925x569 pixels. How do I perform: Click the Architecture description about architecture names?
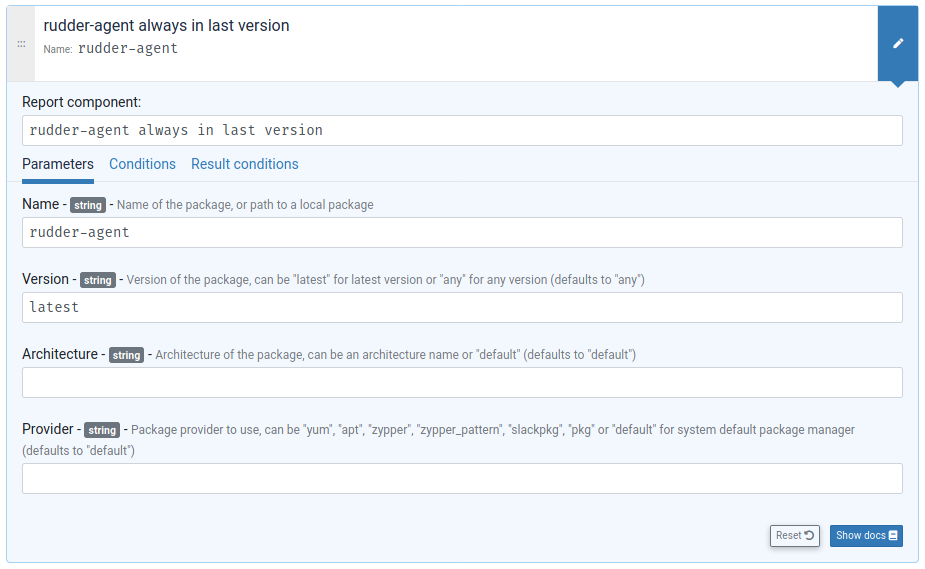[395, 354]
